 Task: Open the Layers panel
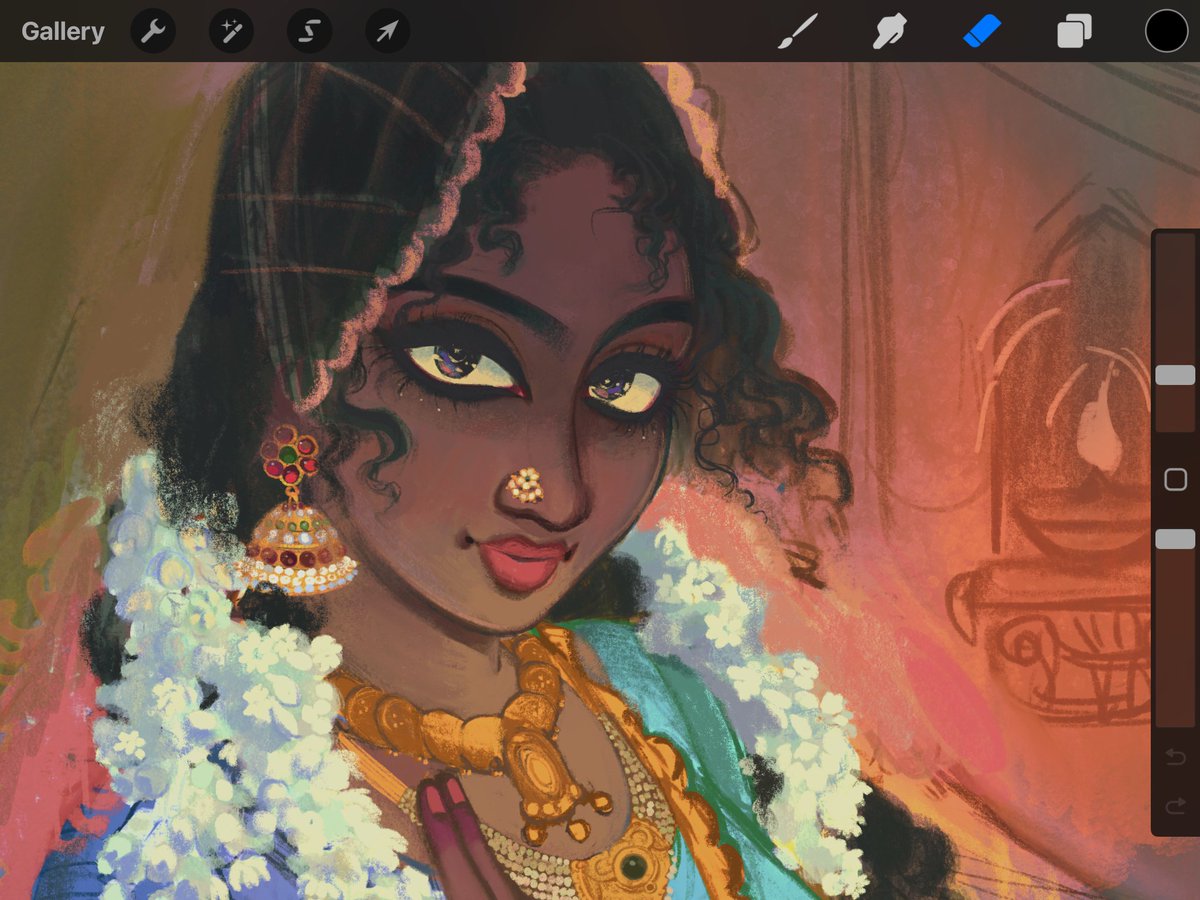tap(1074, 31)
